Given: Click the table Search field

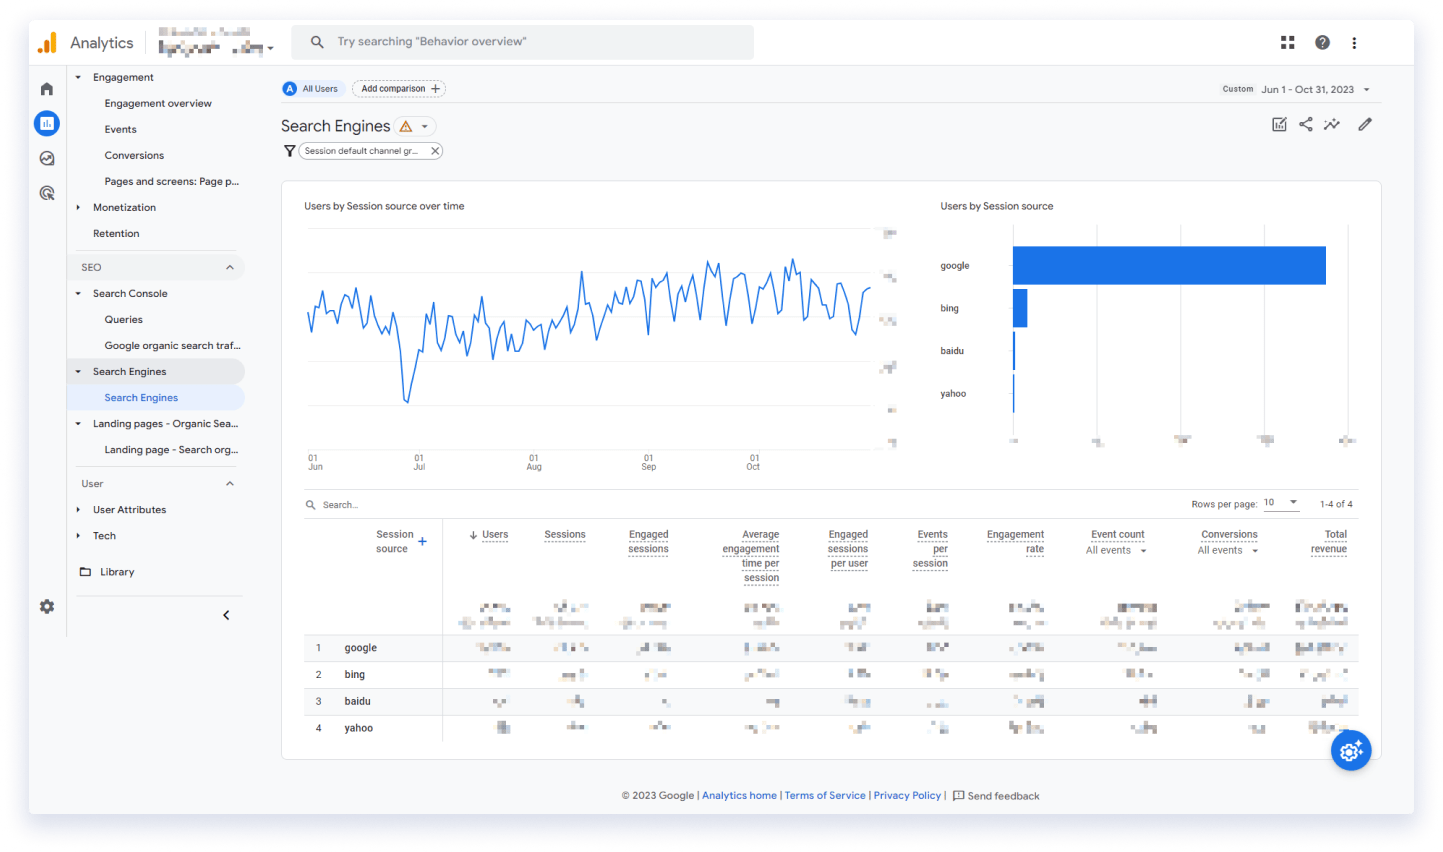Looking at the screenshot, I should coord(340,505).
